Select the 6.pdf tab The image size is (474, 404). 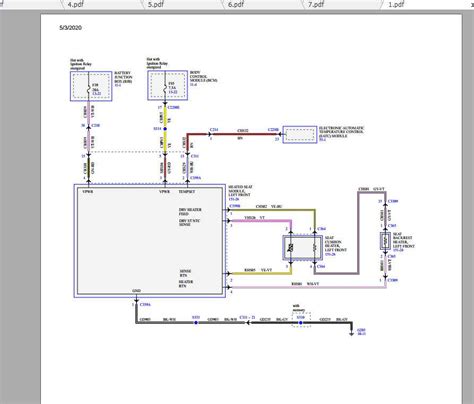[236, 4]
